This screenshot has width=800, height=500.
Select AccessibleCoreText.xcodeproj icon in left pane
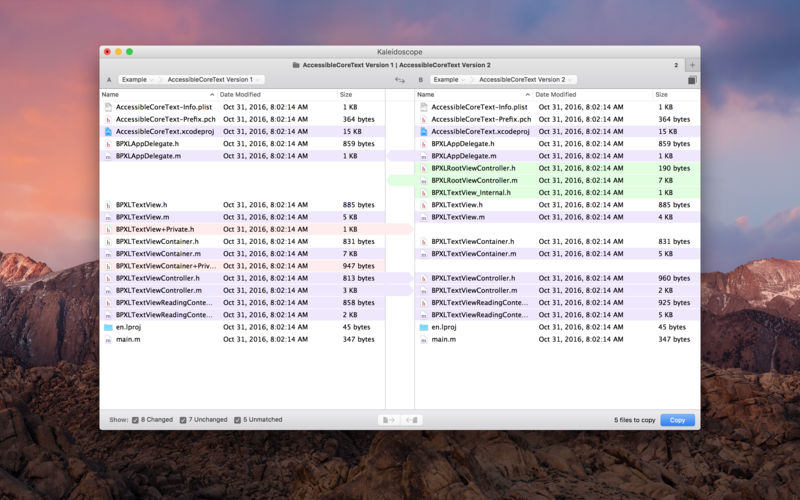pos(108,132)
